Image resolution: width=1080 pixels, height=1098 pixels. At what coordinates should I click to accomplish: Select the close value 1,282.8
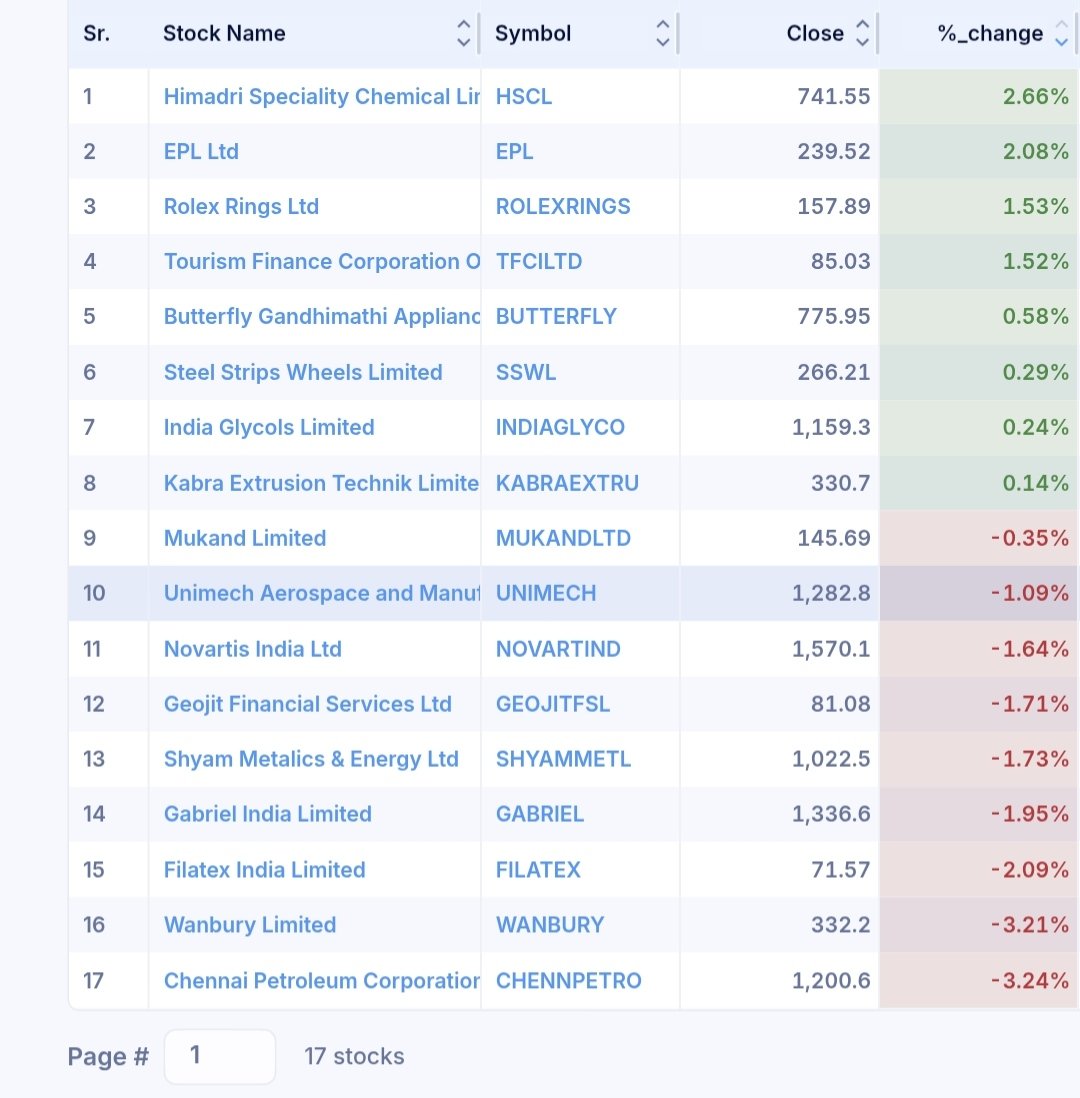coord(831,593)
